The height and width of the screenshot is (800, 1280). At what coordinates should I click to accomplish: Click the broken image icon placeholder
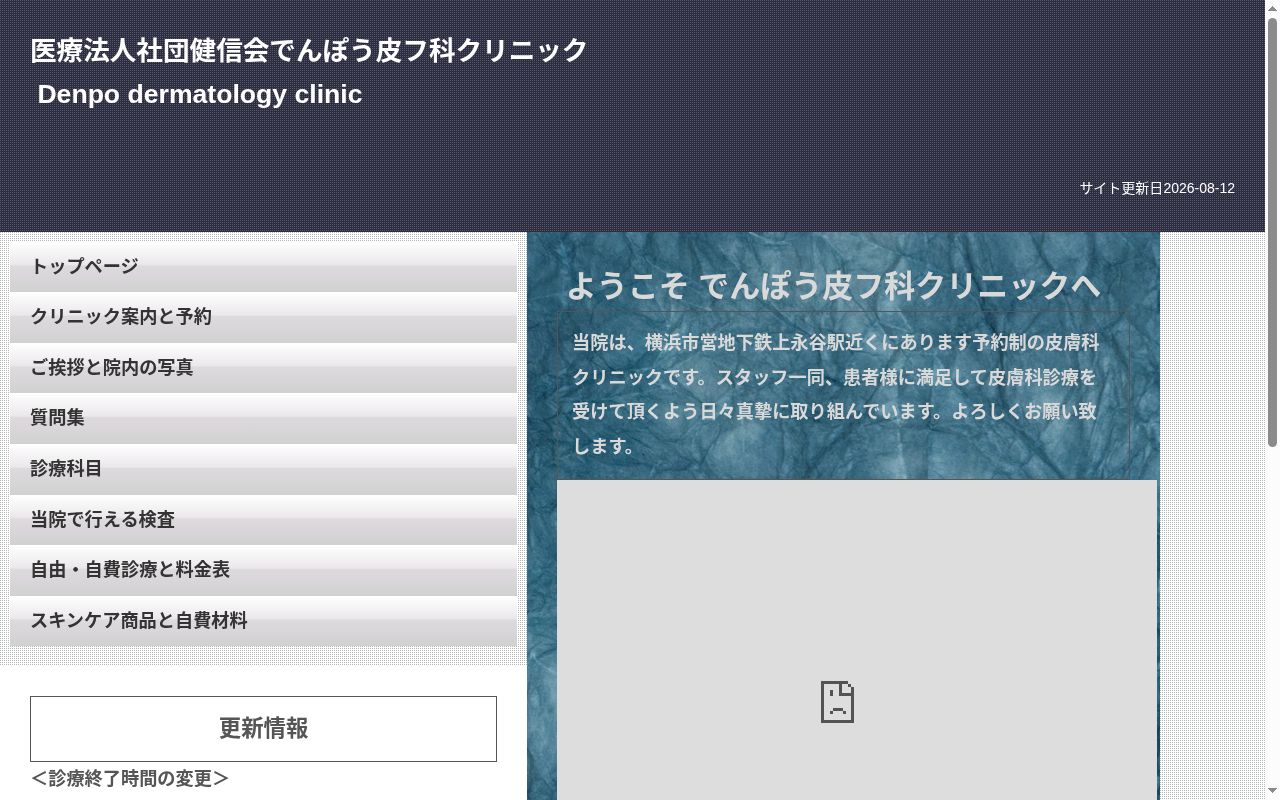[837, 702]
